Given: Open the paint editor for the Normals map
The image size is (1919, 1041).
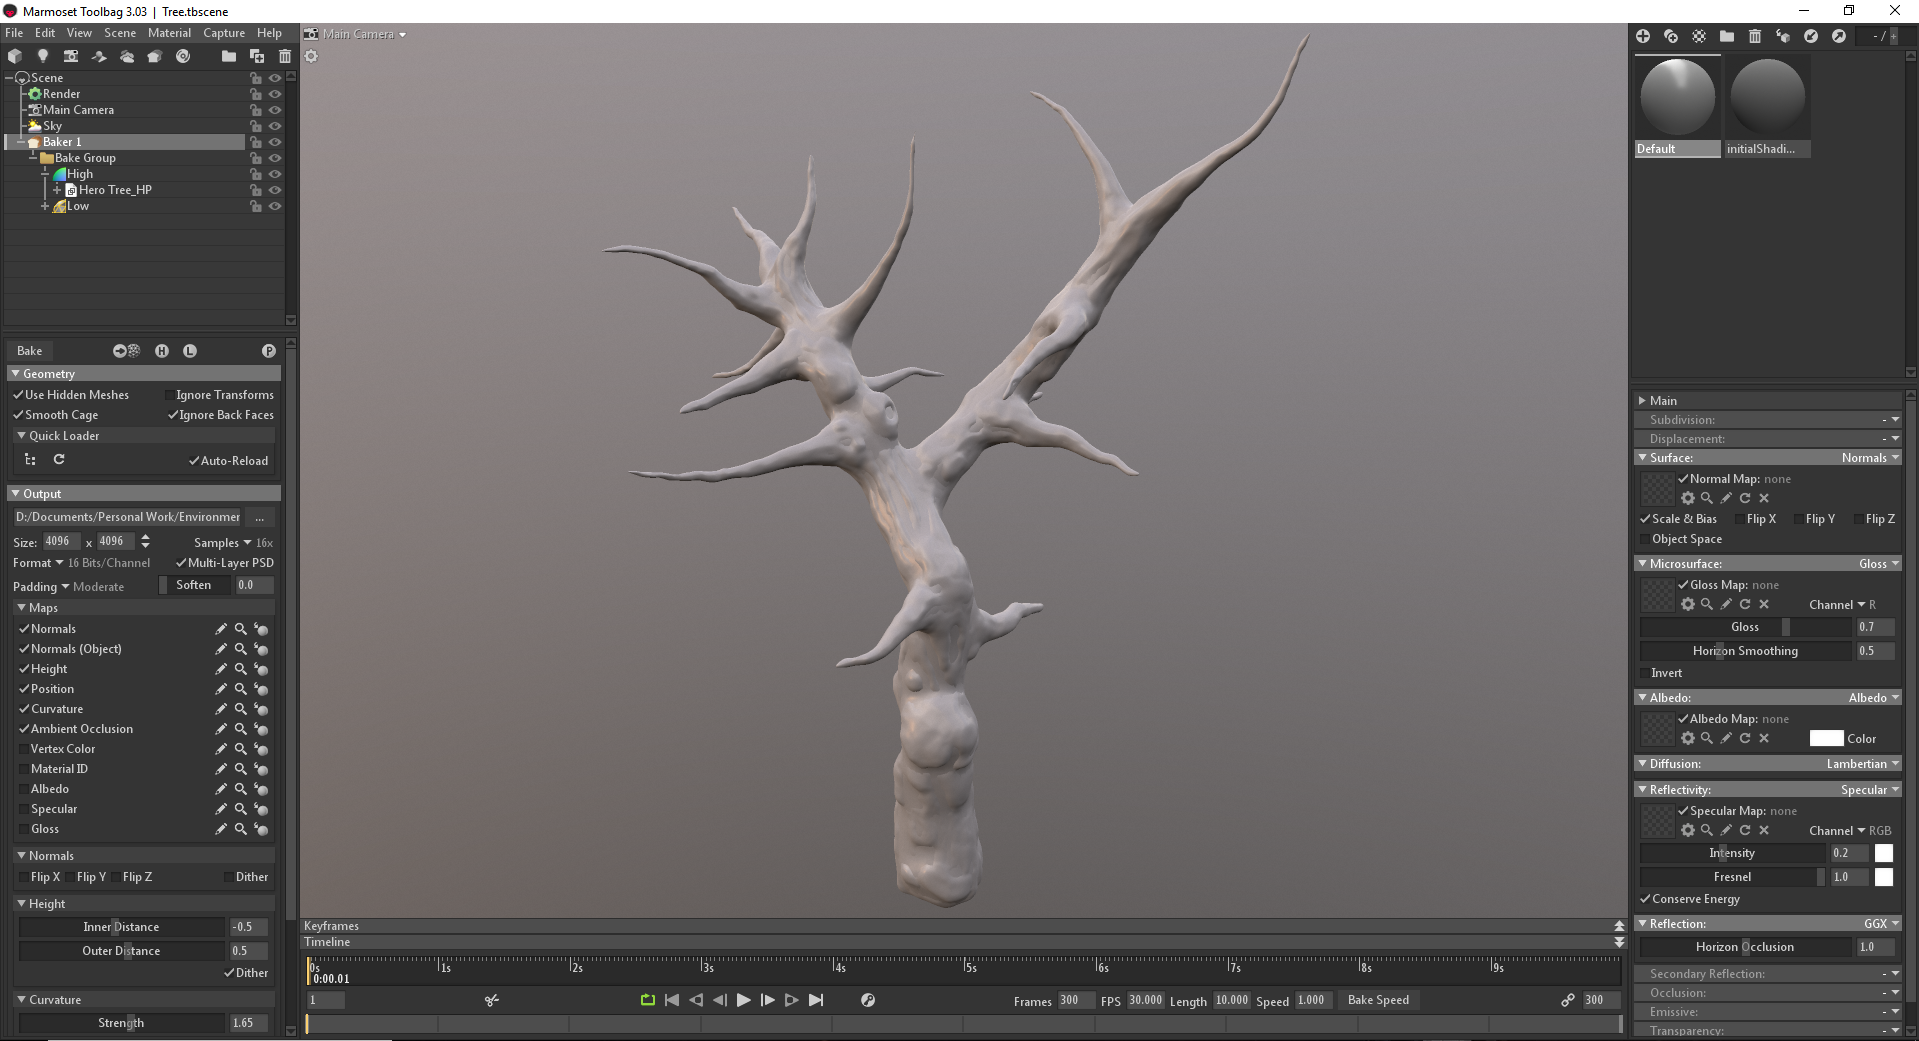Looking at the screenshot, I should [x=221, y=628].
